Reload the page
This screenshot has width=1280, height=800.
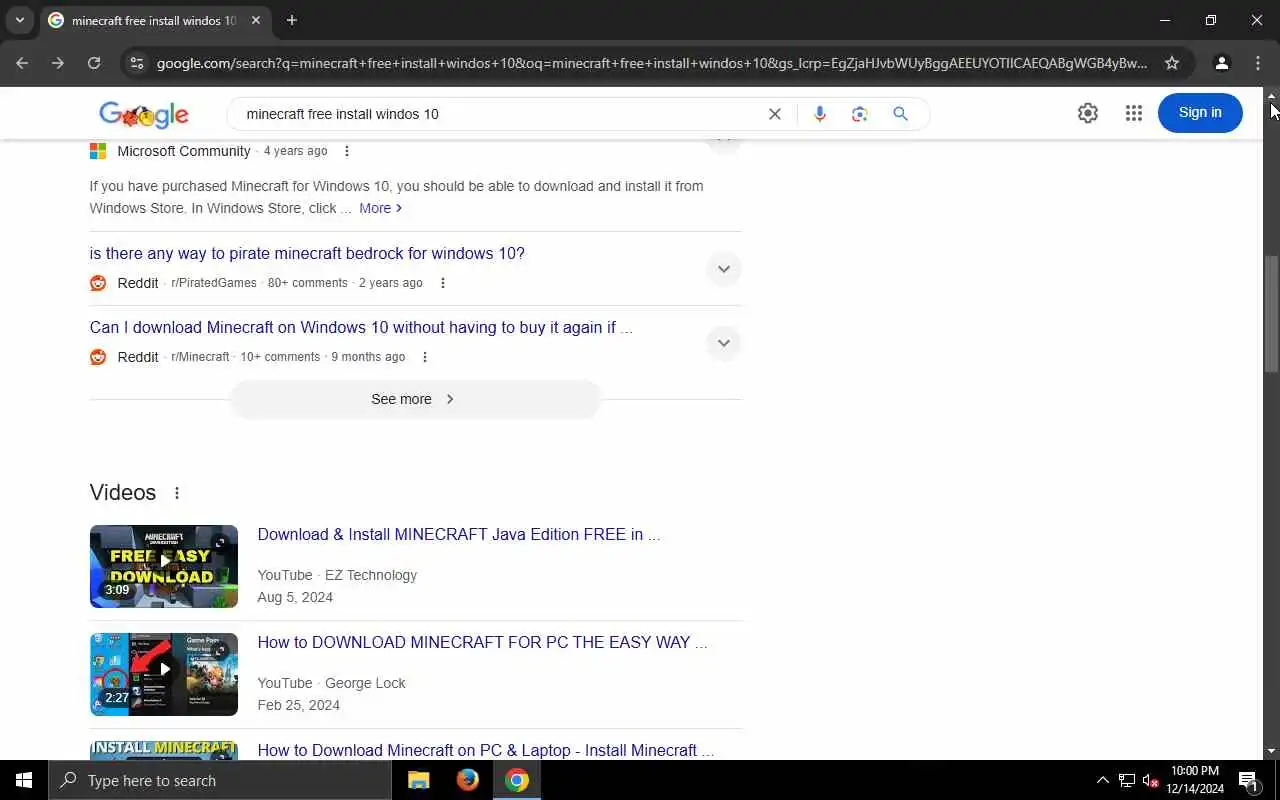pos(94,63)
